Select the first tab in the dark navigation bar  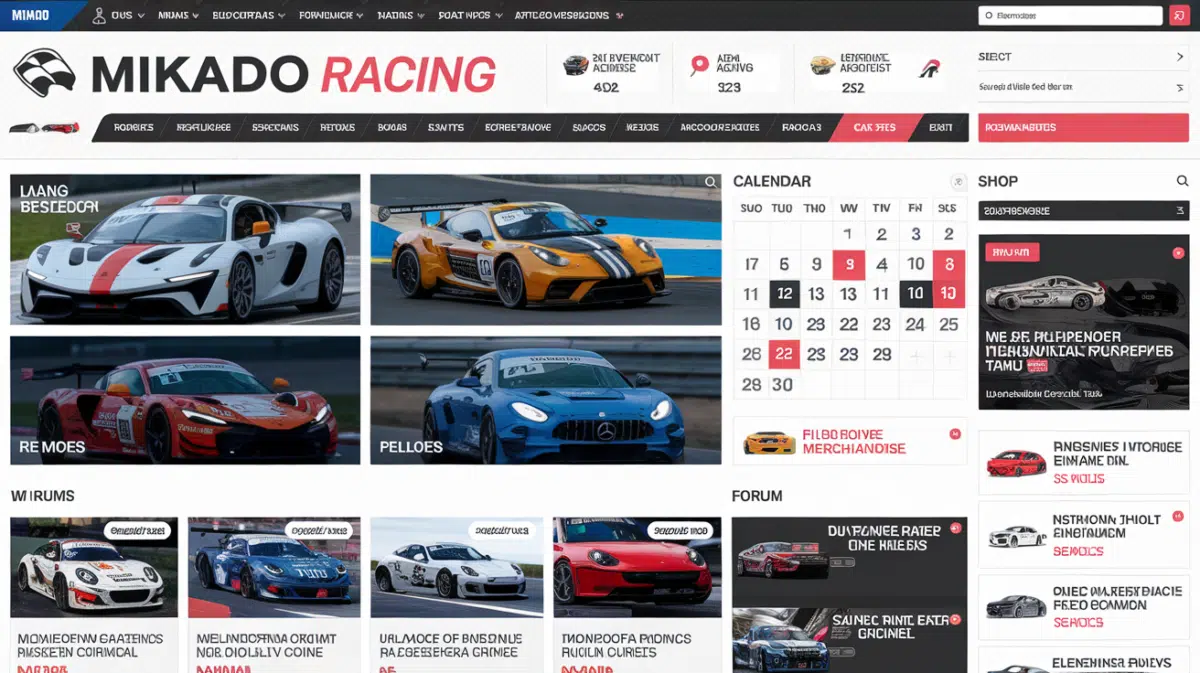click(x=133, y=128)
